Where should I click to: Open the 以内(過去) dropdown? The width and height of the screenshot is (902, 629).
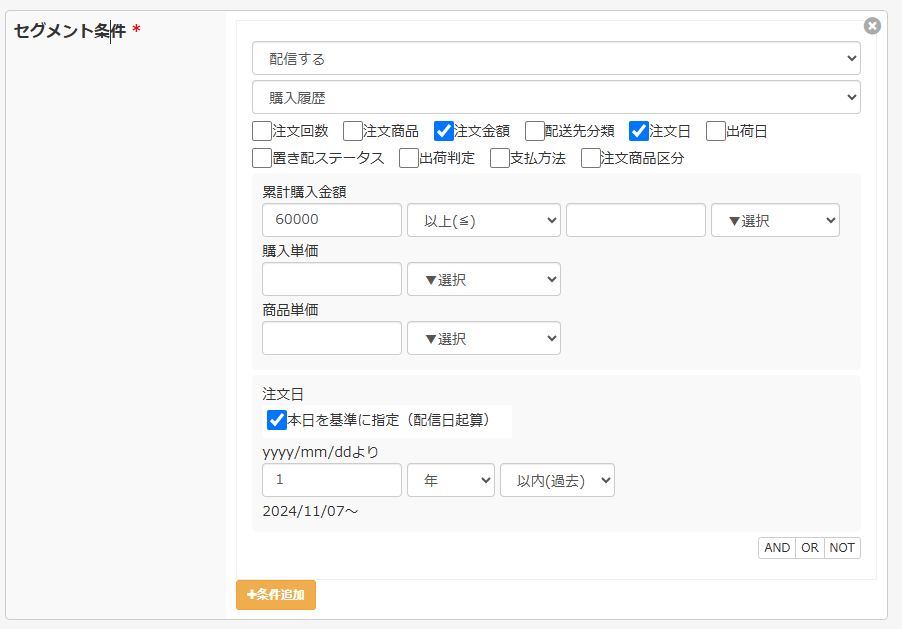pyautogui.click(x=557, y=480)
